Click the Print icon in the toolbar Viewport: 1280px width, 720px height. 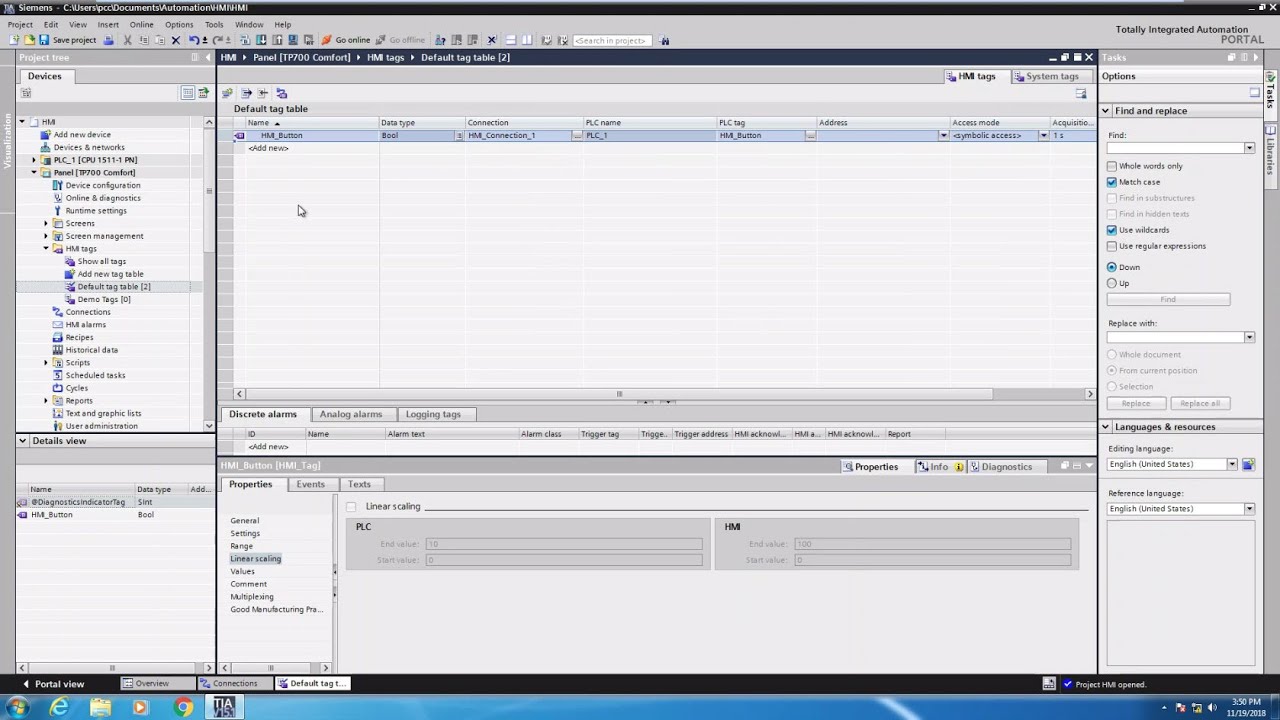tap(108, 40)
